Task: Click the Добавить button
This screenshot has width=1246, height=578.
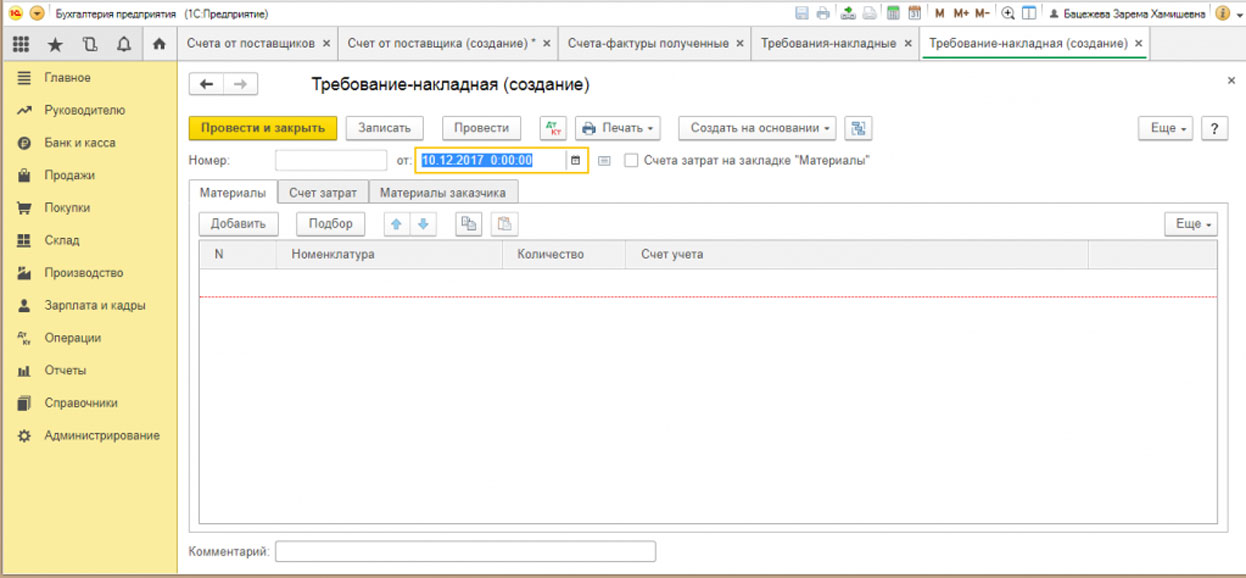Action: tap(238, 224)
